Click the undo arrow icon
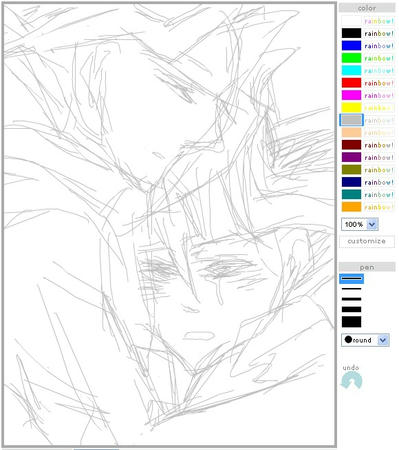Viewport: 399px width, 450px height. click(352, 380)
